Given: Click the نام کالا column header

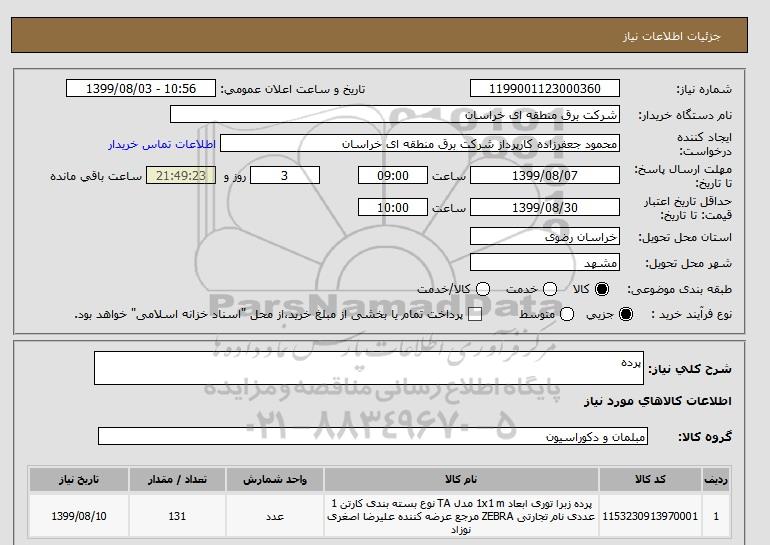Looking at the screenshot, I should (x=461, y=479).
